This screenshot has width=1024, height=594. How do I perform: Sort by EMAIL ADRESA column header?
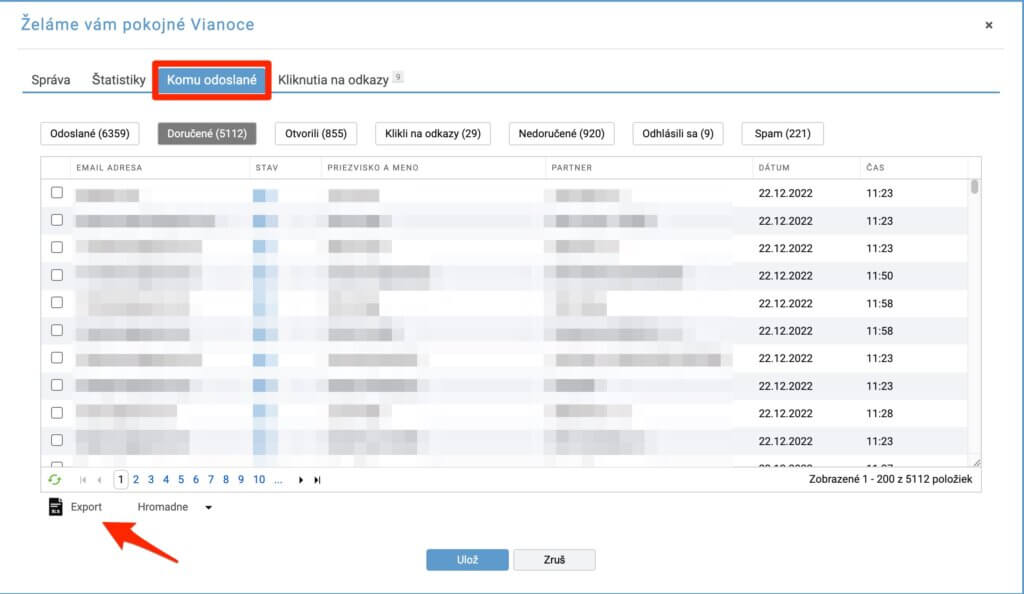point(109,168)
